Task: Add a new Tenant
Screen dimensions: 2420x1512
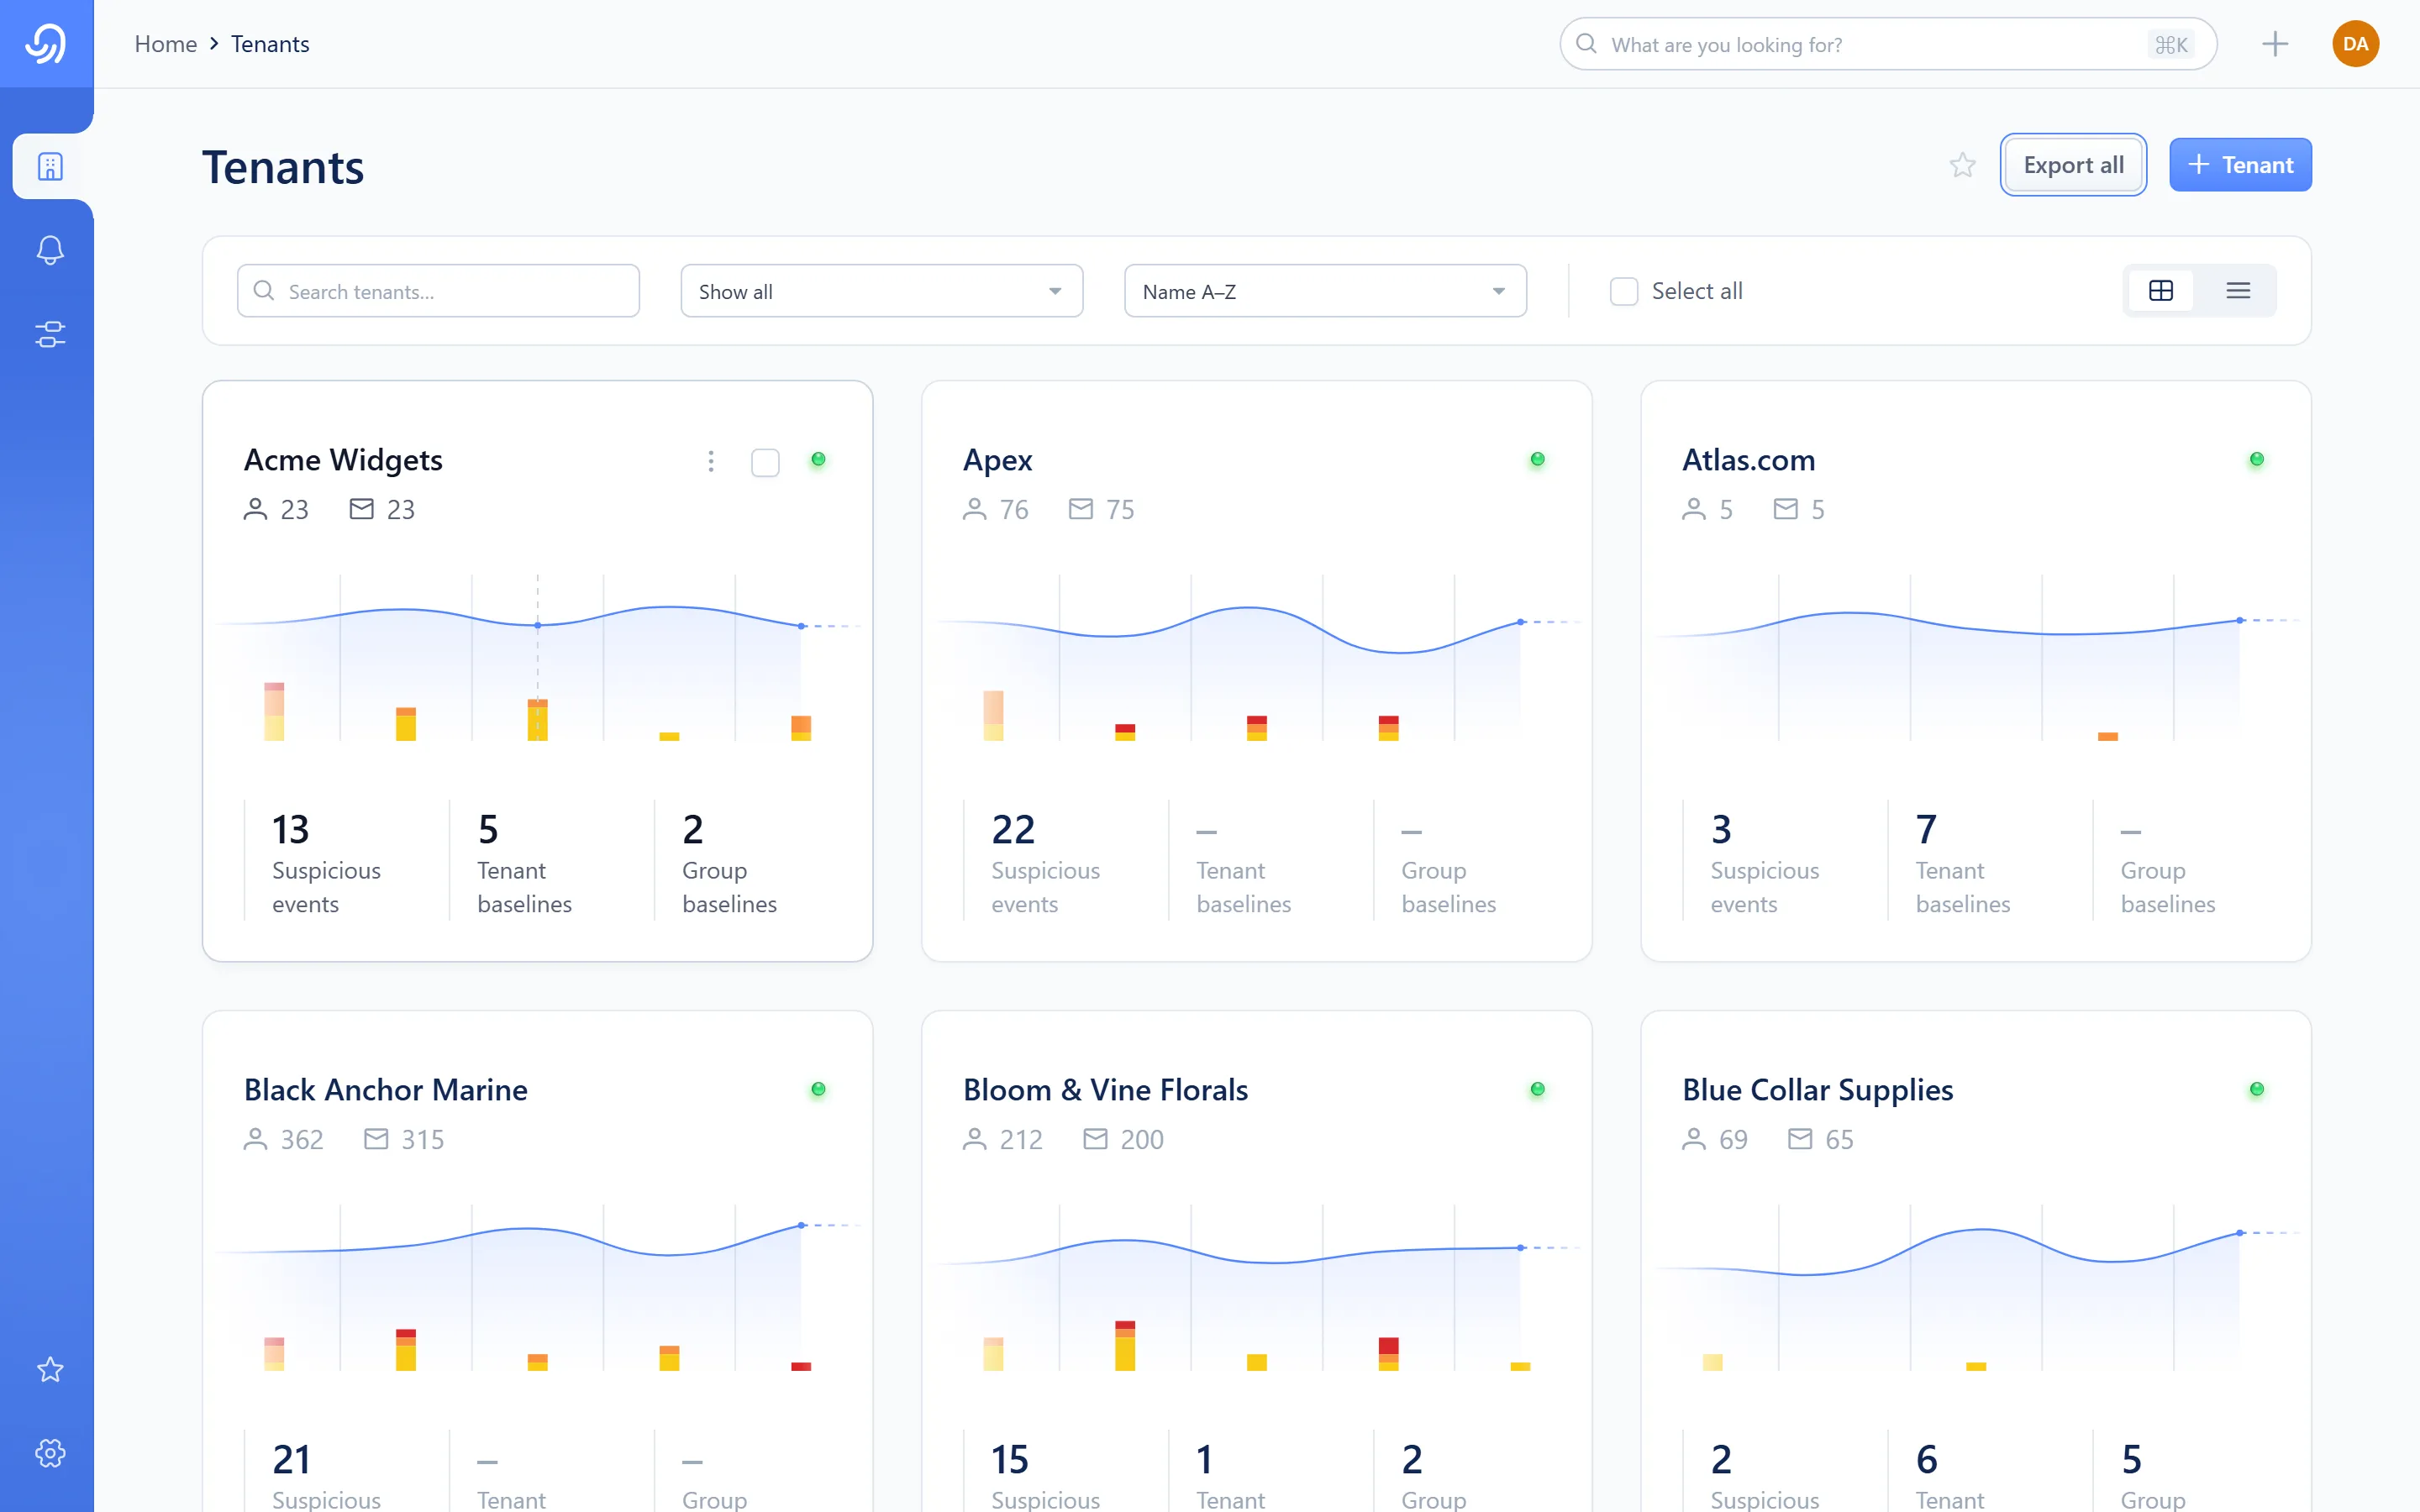Action: [x=2240, y=165]
